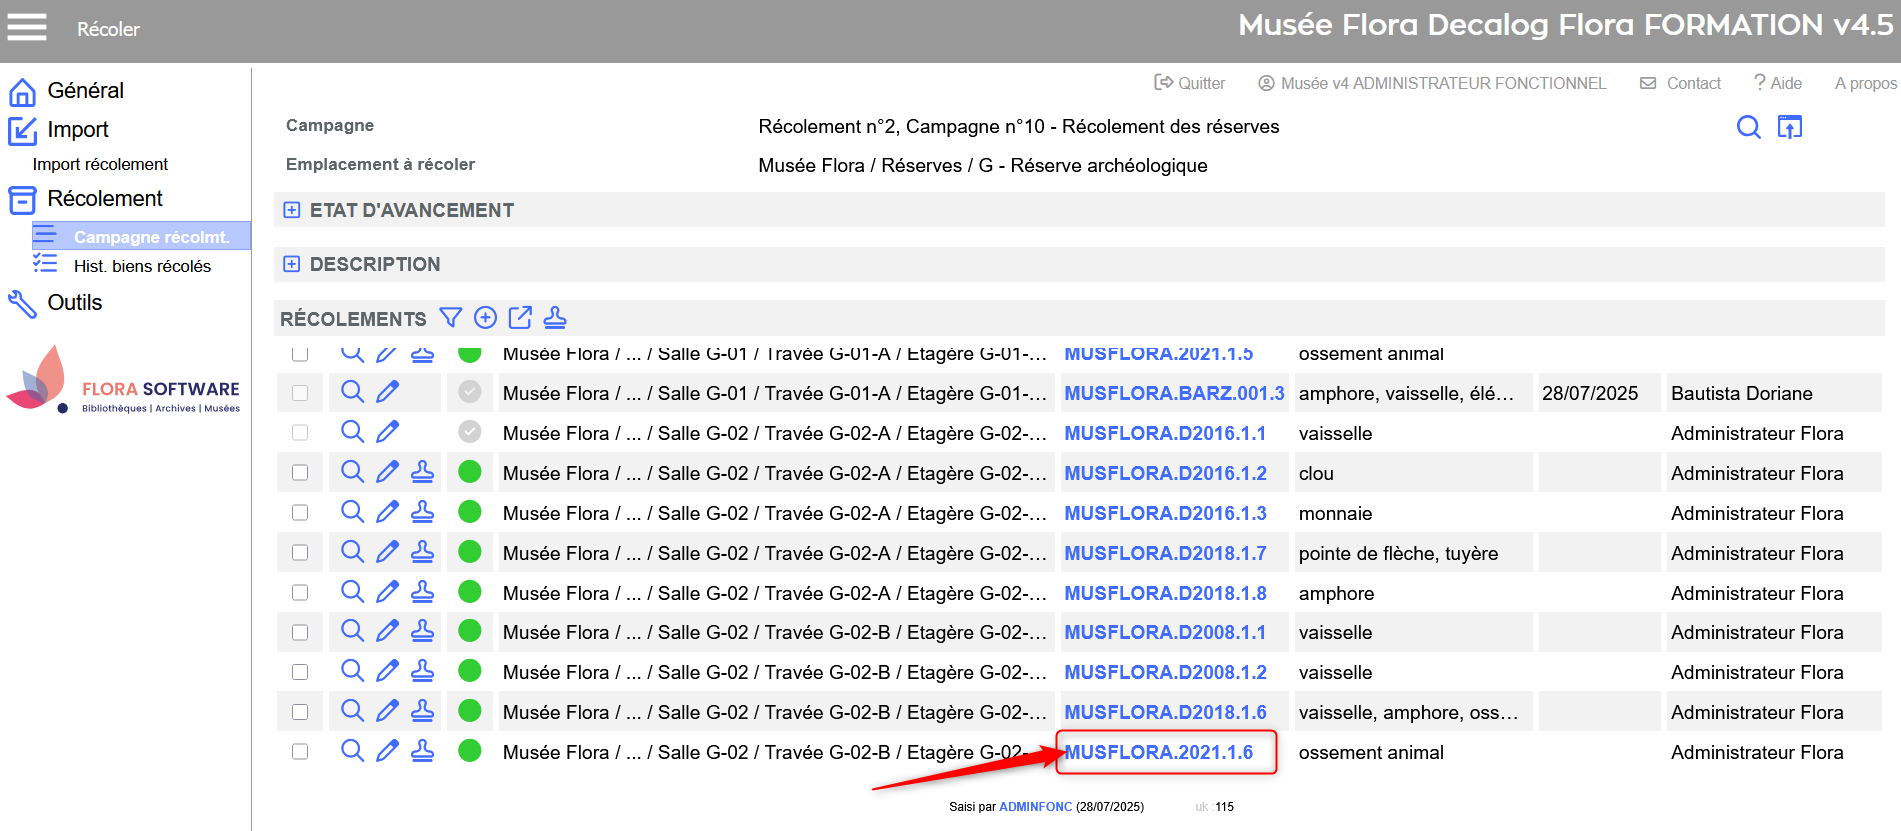Open the hamburger menu icon
Image resolution: width=1901 pixels, height=831 pixels.
click(x=27, y=27)
